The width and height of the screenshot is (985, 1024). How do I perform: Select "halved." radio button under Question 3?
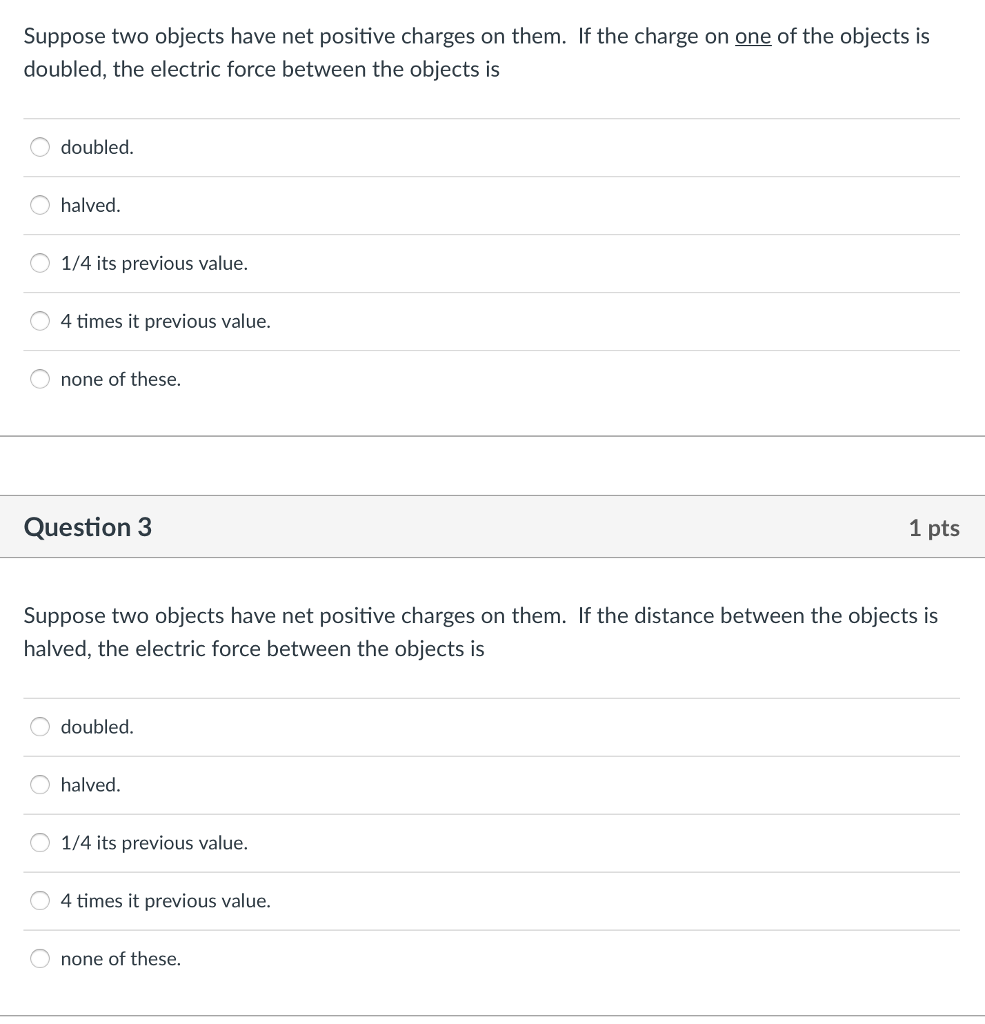(x=40, y=785)
